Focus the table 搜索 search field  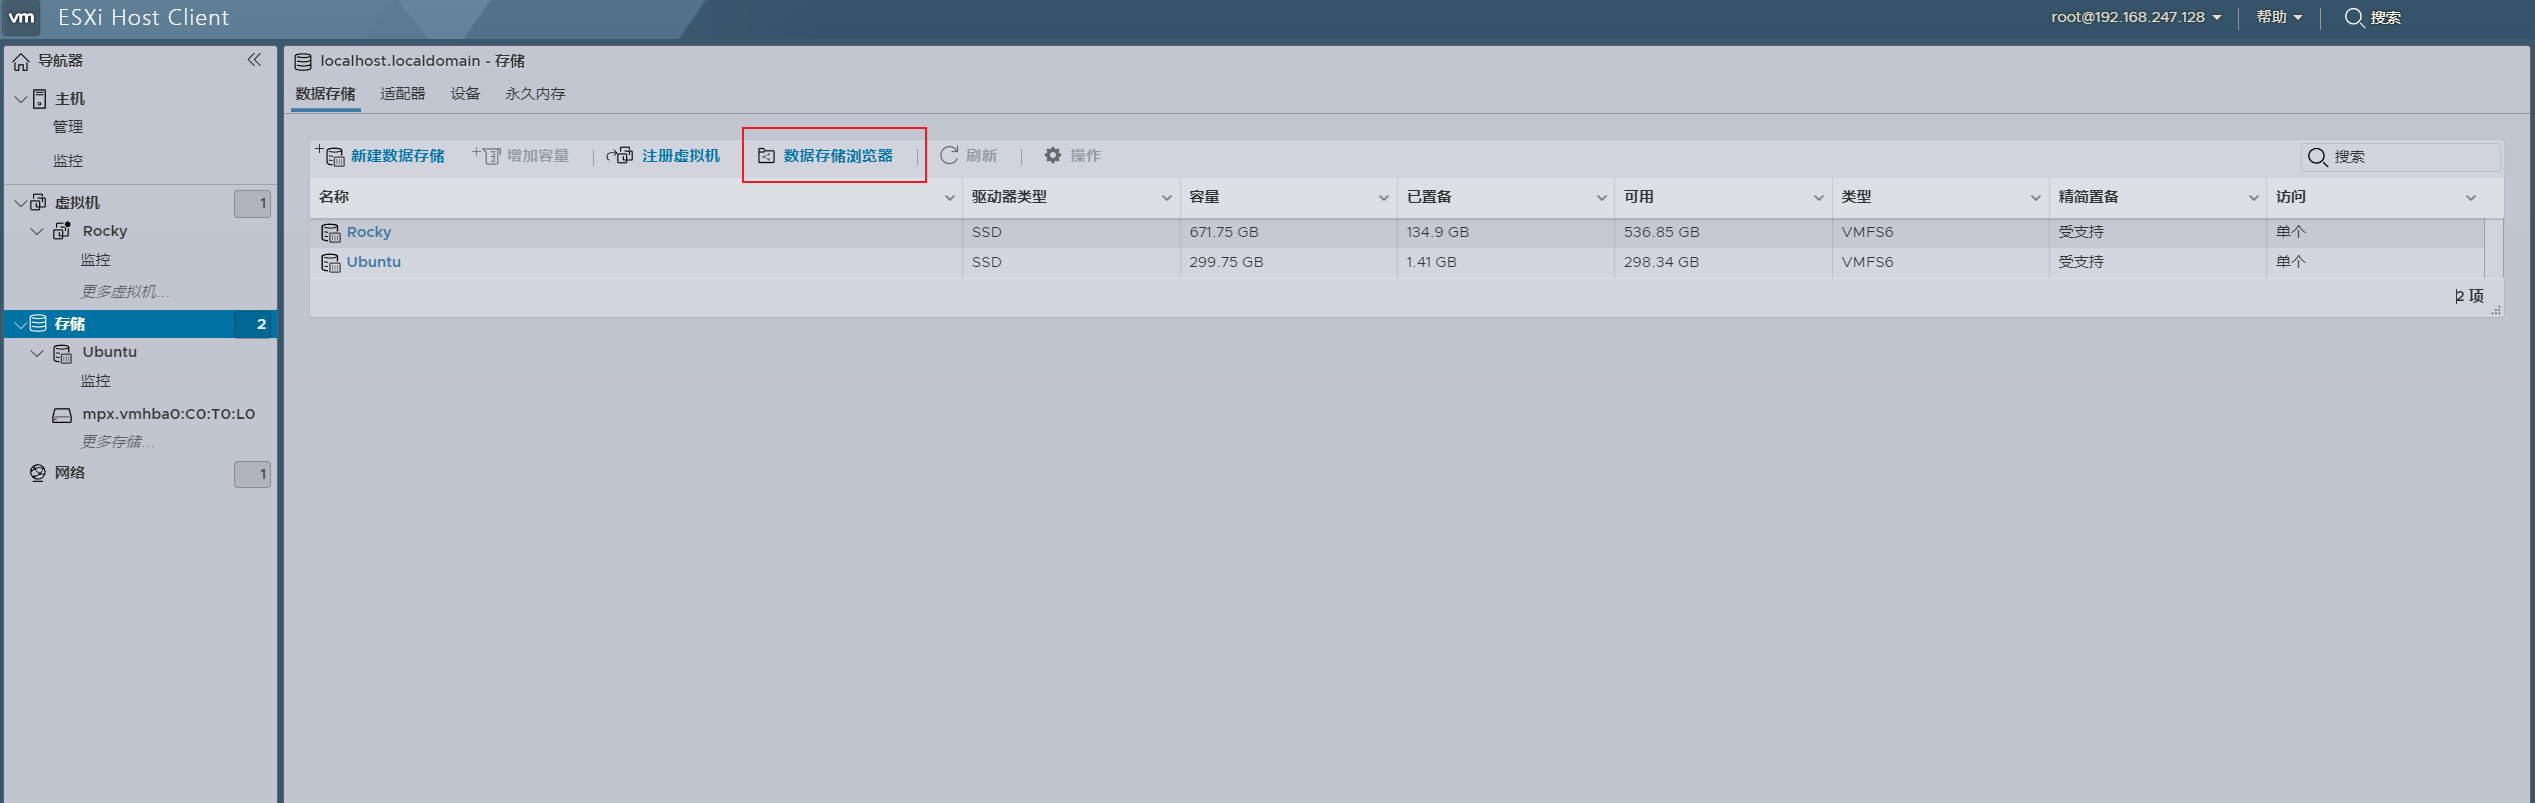[x=2400, y=157]
